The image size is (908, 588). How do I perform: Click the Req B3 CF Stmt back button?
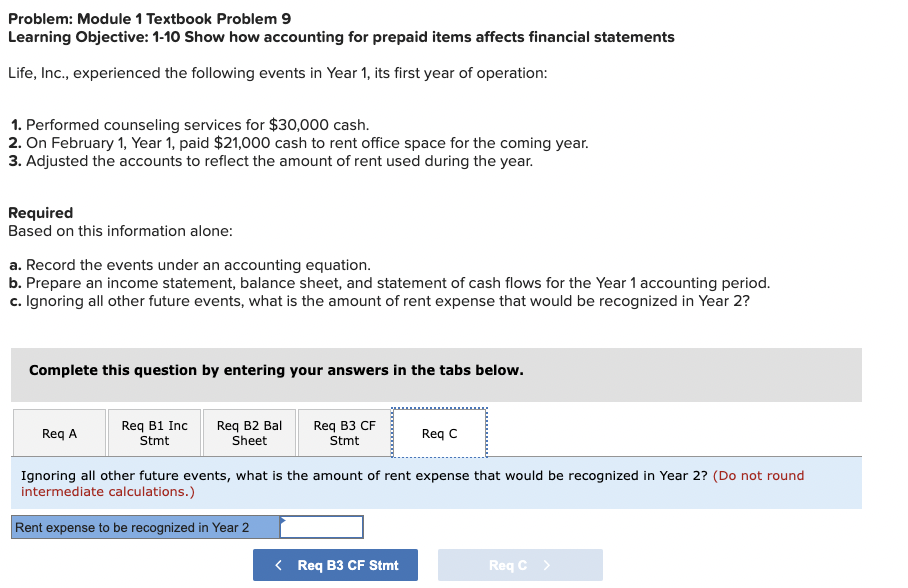335,564
